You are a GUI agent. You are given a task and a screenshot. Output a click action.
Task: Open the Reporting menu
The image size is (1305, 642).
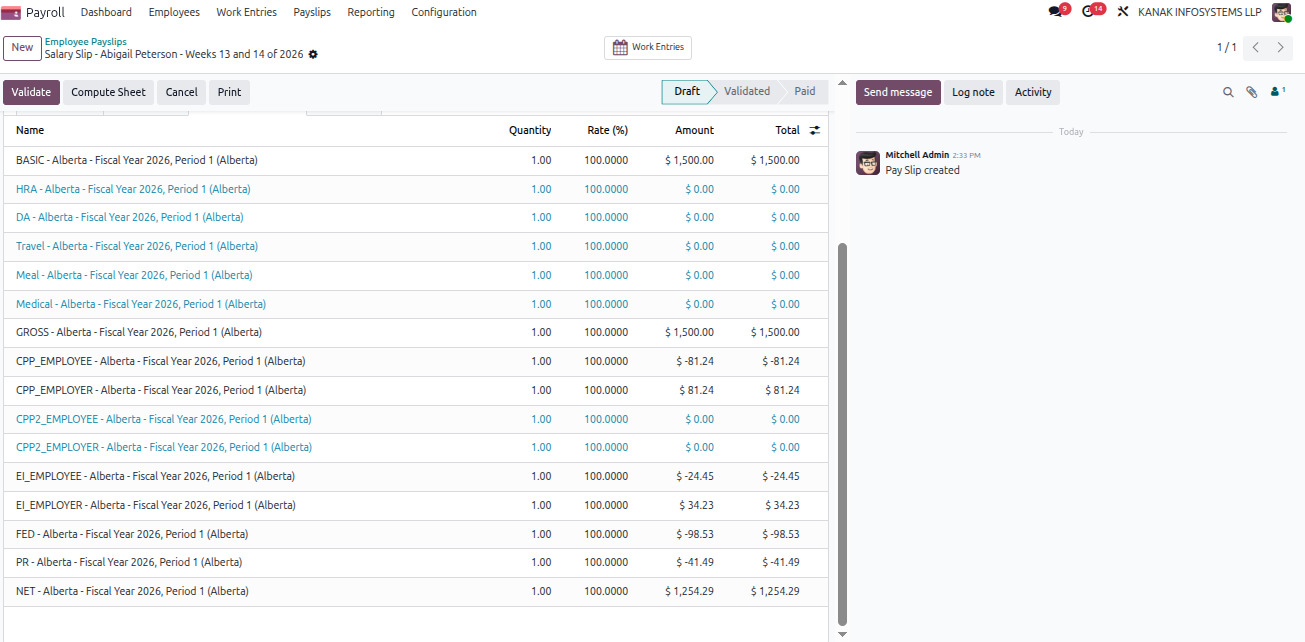(x=371, y=12)
